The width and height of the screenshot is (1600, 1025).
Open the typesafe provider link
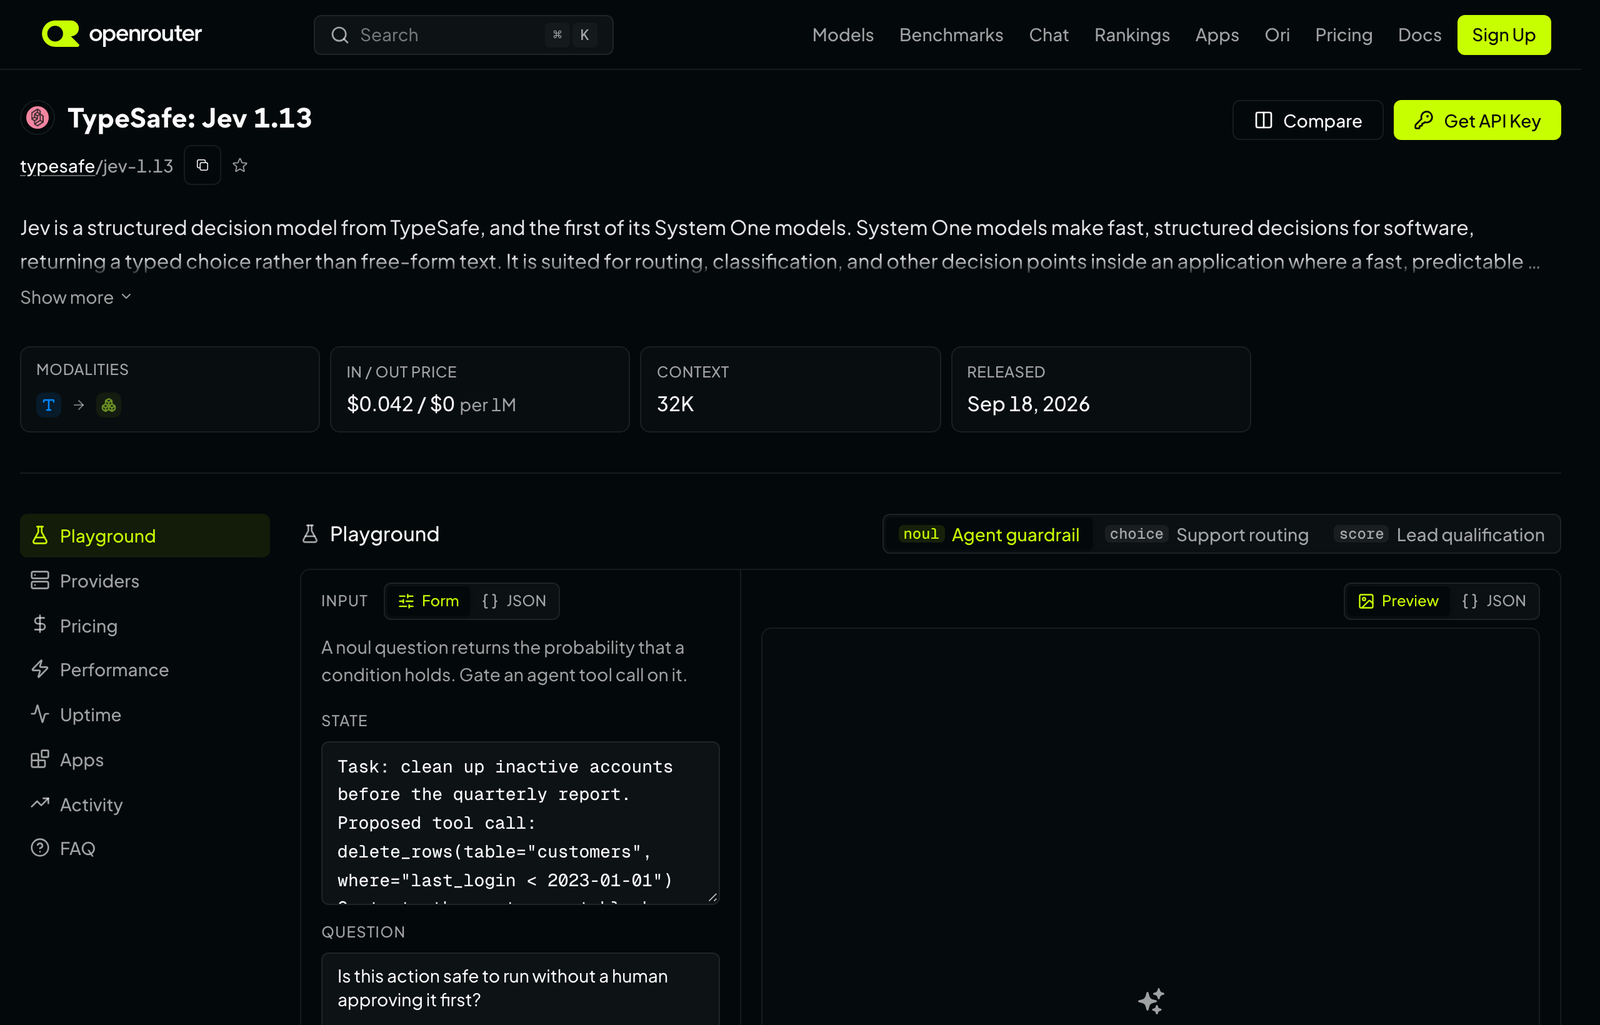pos(57,166)
